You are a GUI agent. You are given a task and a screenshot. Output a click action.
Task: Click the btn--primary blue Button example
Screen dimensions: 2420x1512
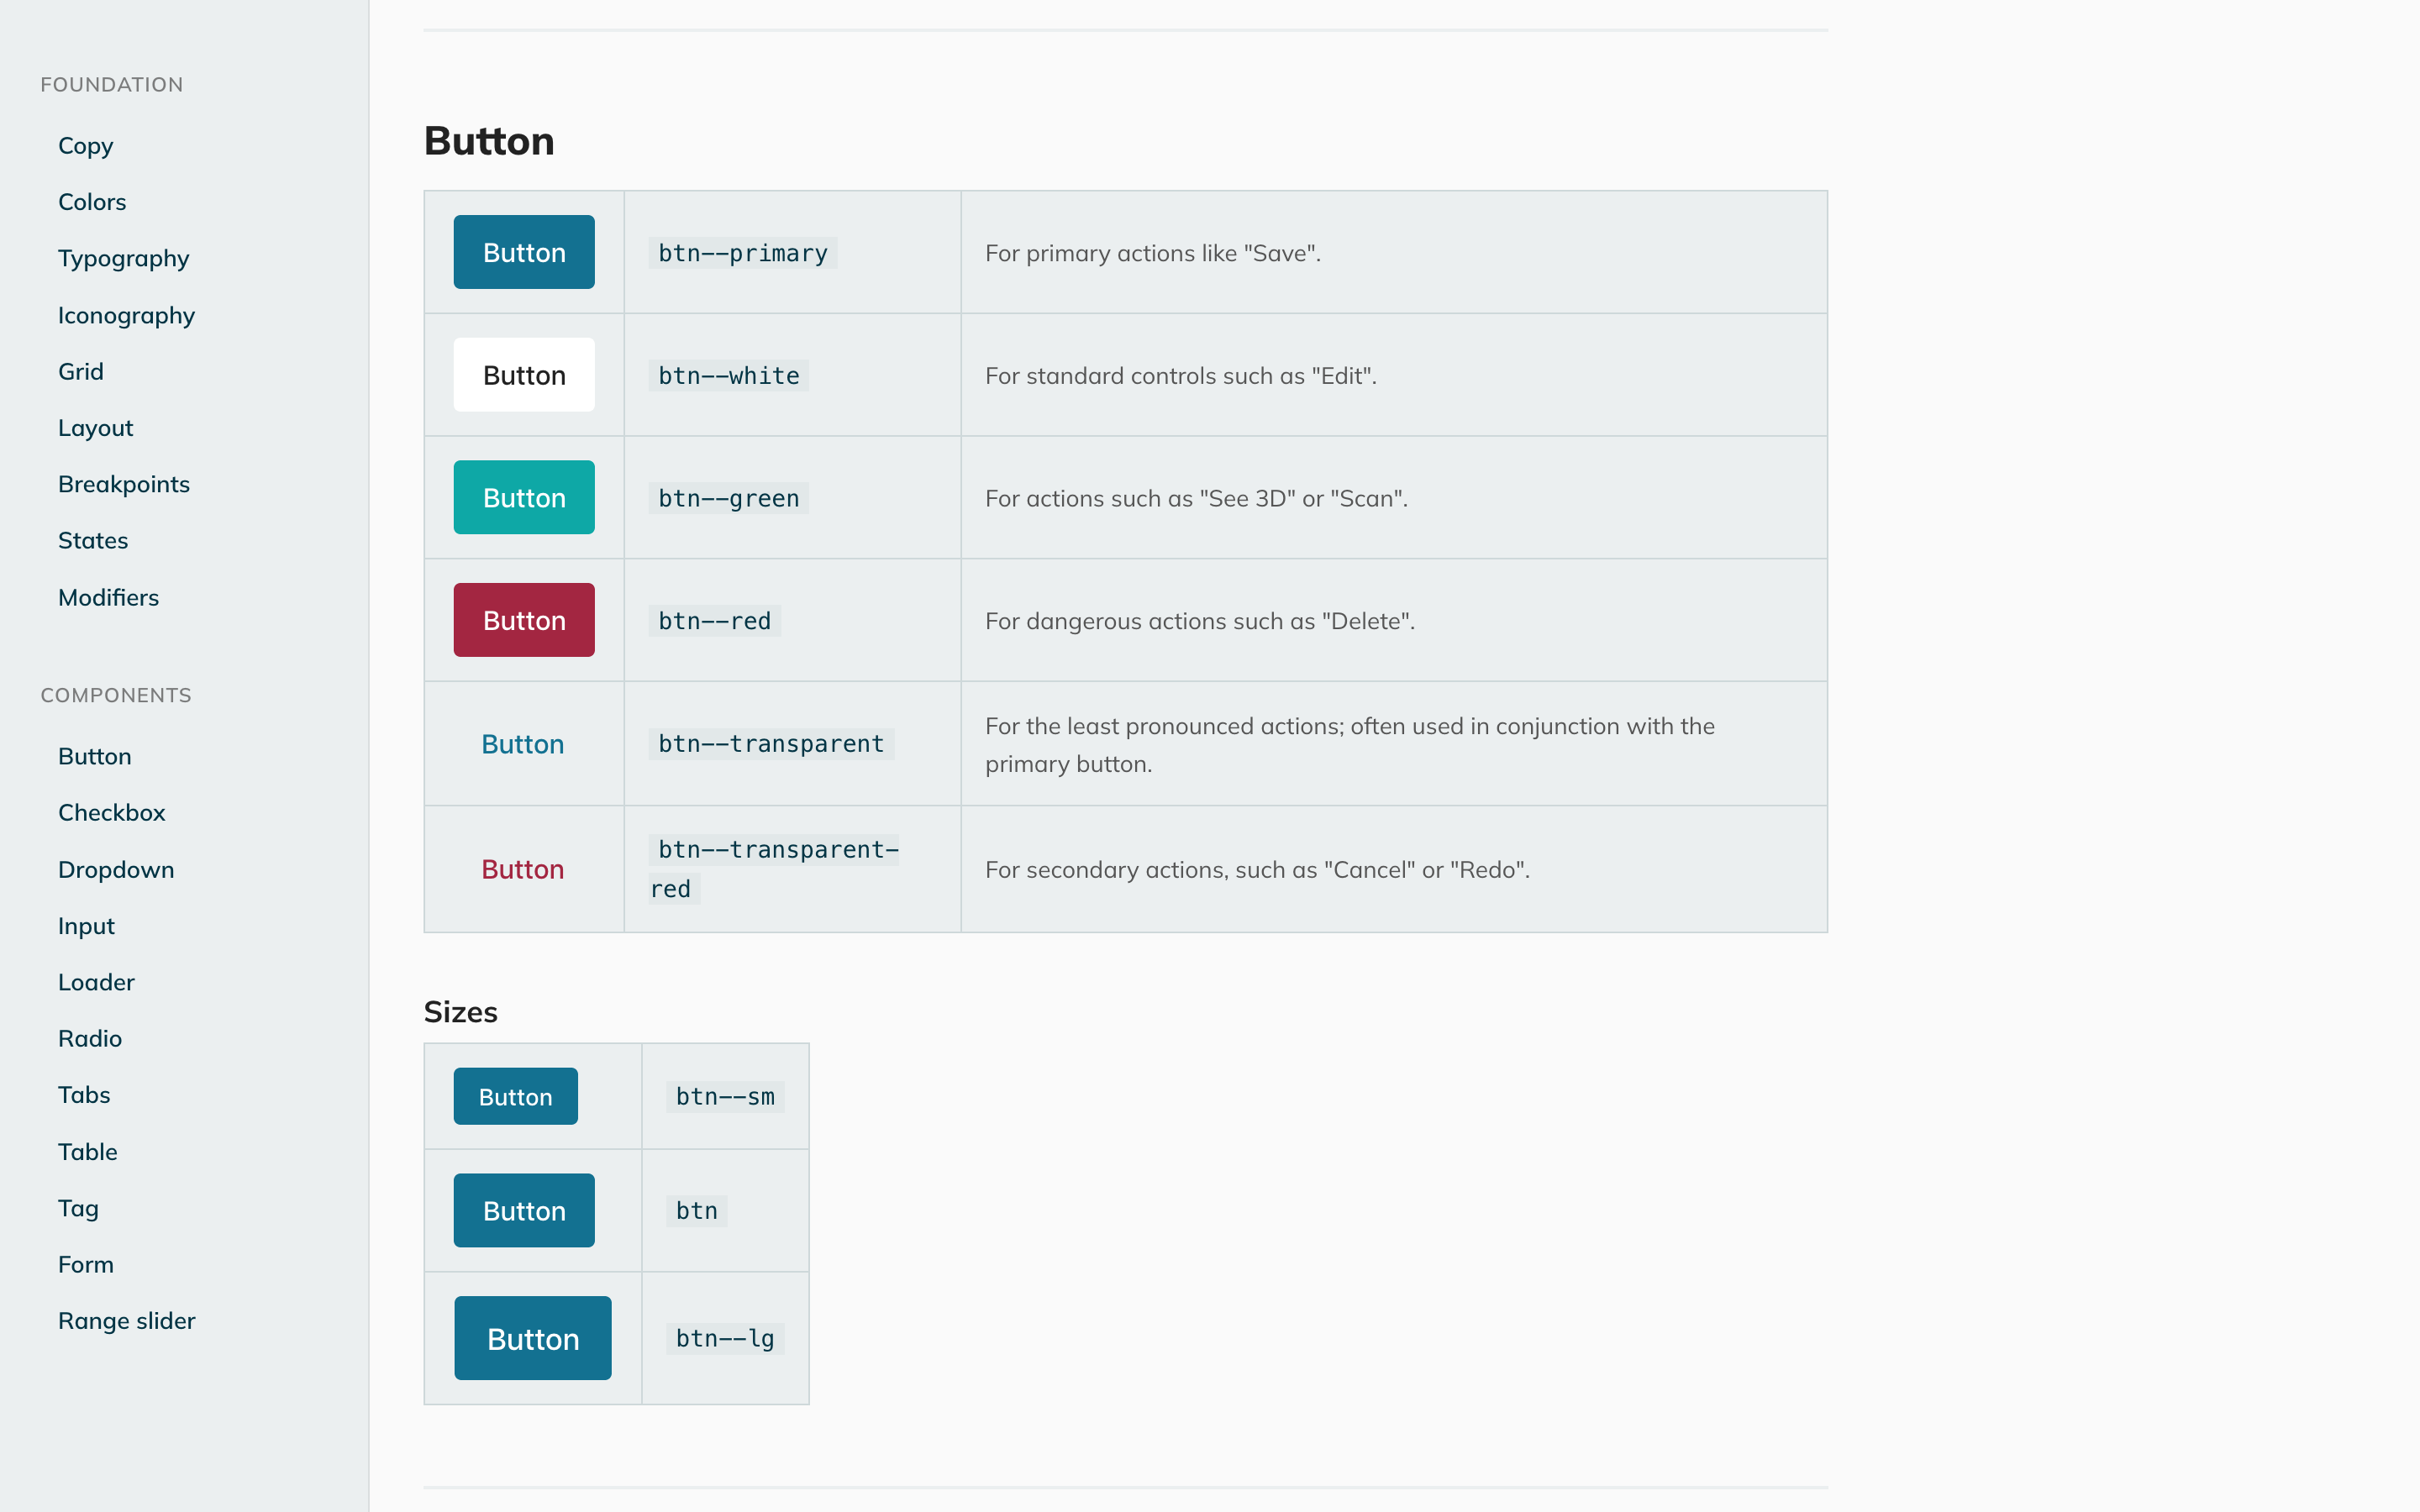(x=524, y=252)
